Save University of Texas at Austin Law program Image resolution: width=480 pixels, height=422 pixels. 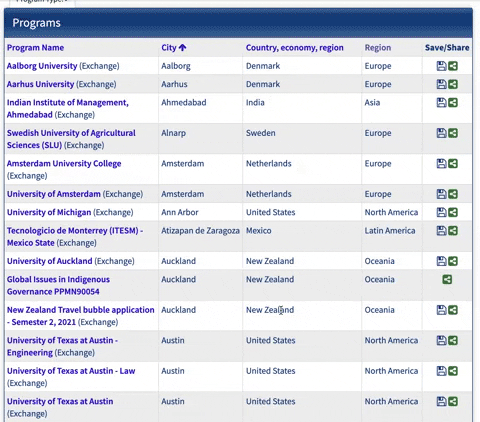pos(441,371)
